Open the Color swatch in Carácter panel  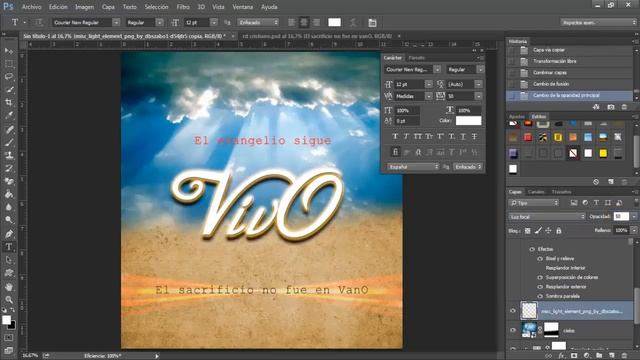tap(469, 120)
